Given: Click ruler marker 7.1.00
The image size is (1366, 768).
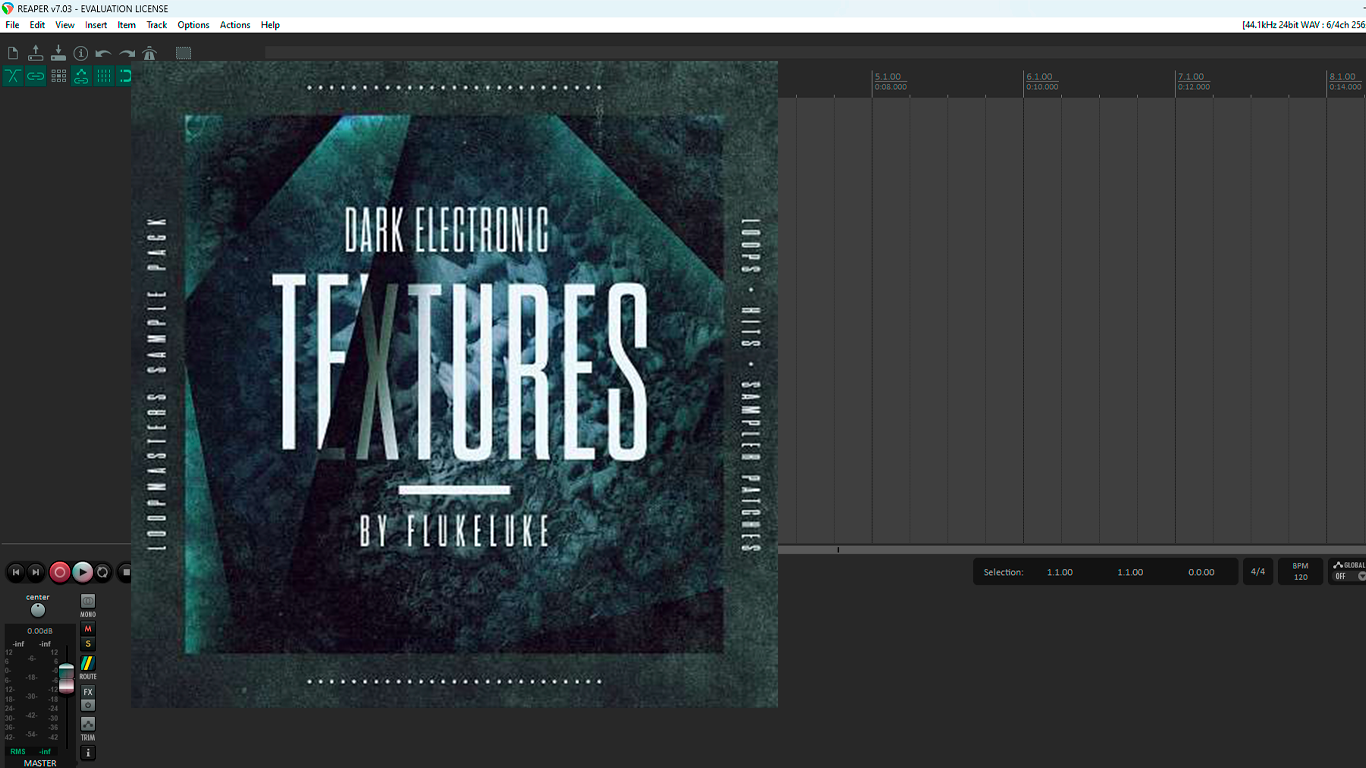Looking at the screenshot, I should (1191, 77).
